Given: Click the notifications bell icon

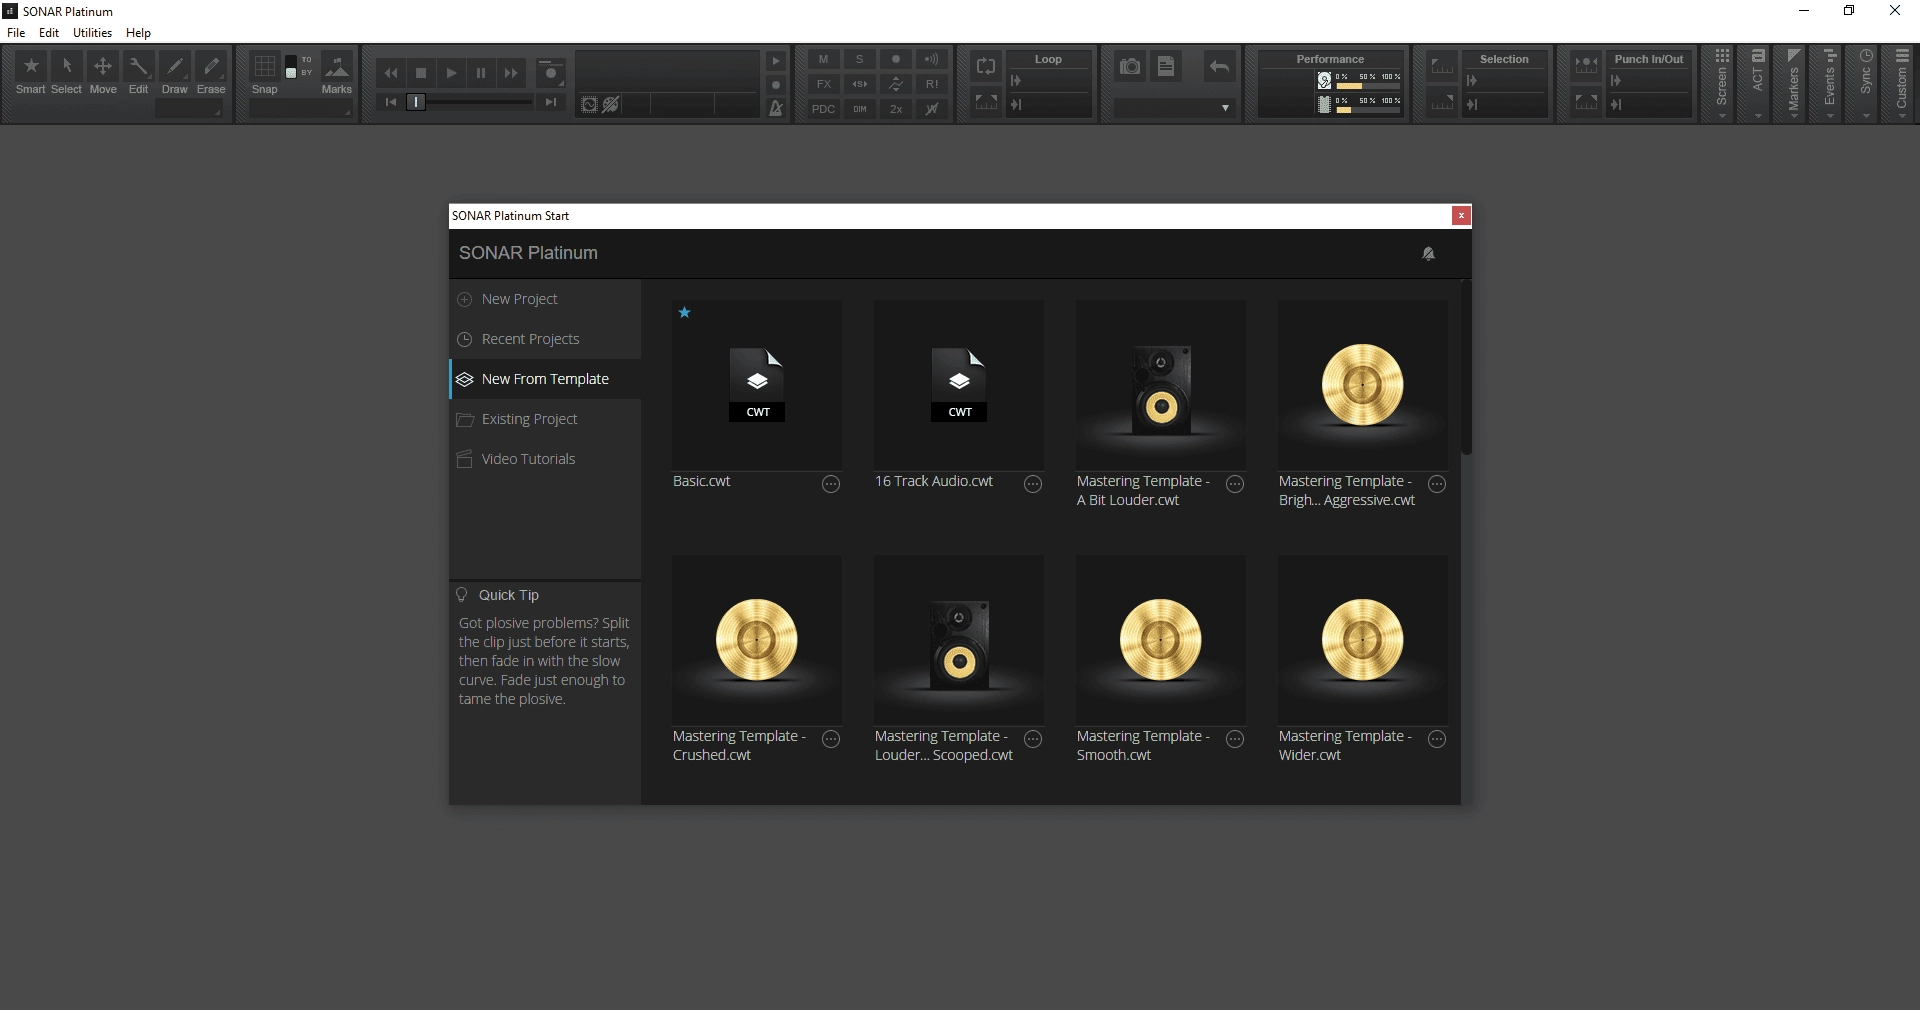Looking at the screenshot, I should tap(1428, 254).
